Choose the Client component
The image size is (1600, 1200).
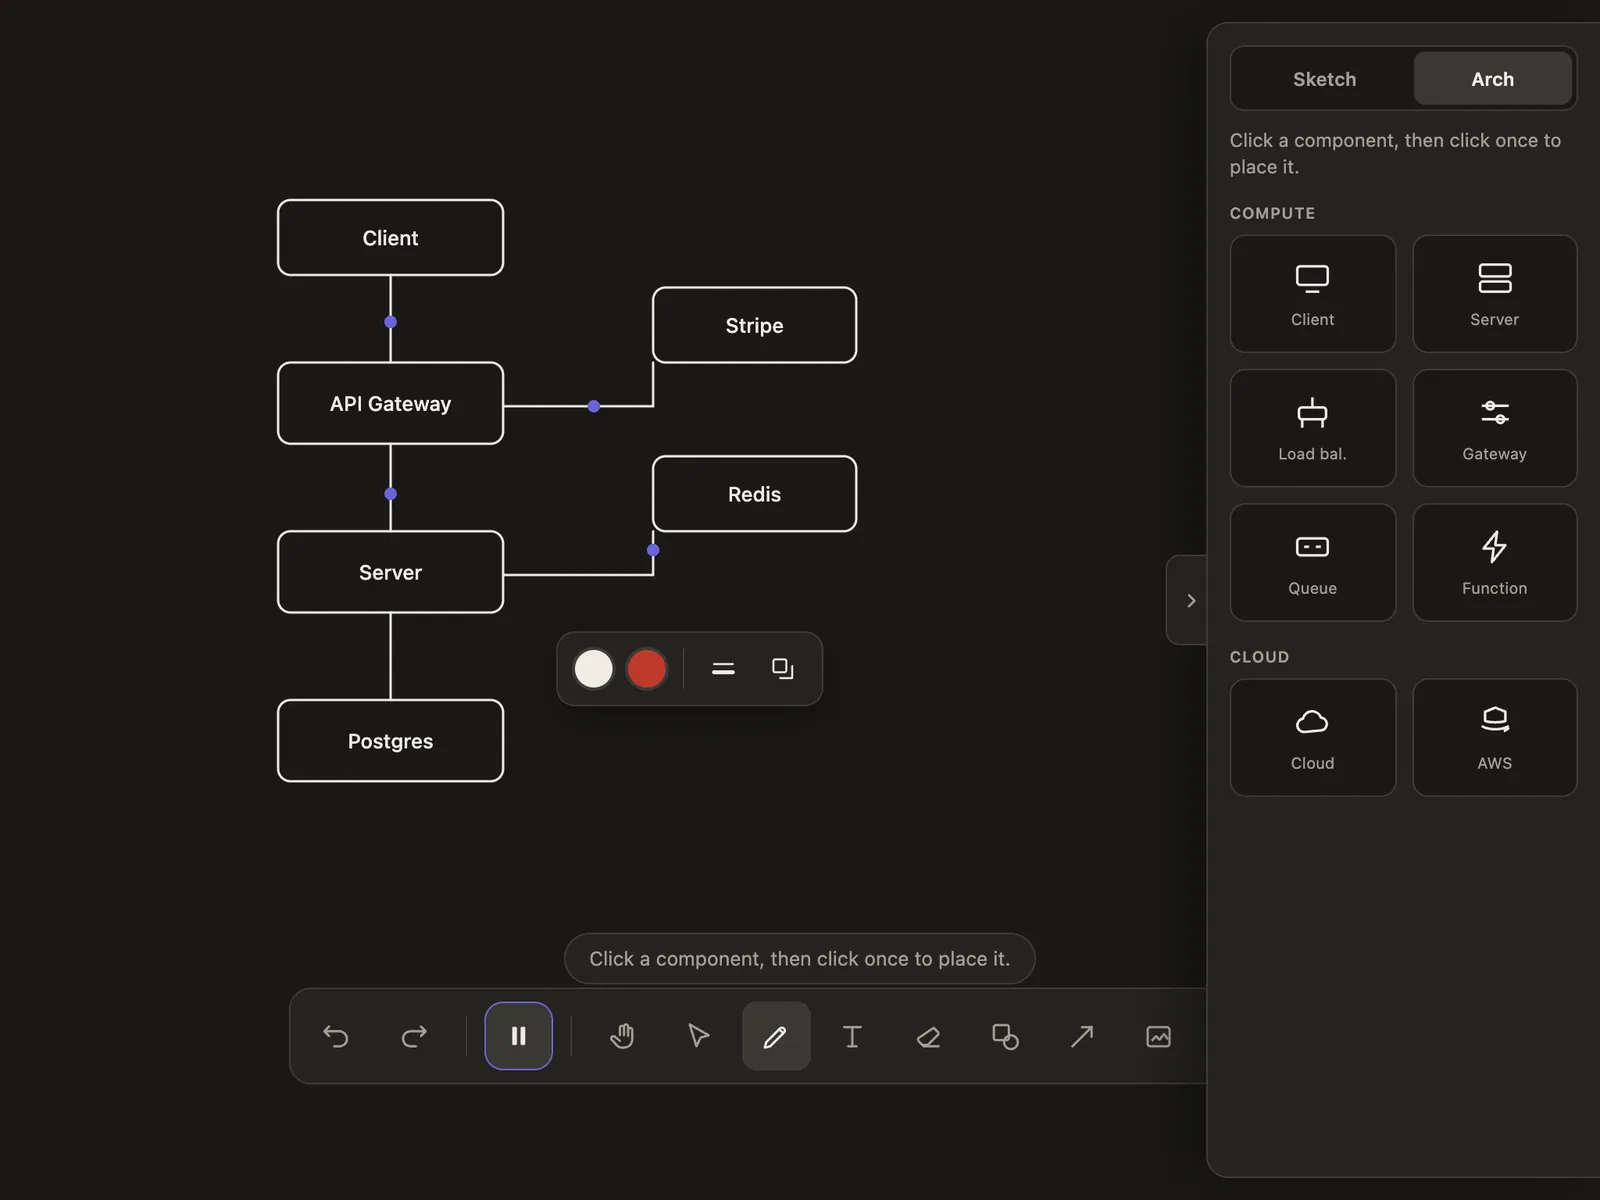pos(1313,294)
